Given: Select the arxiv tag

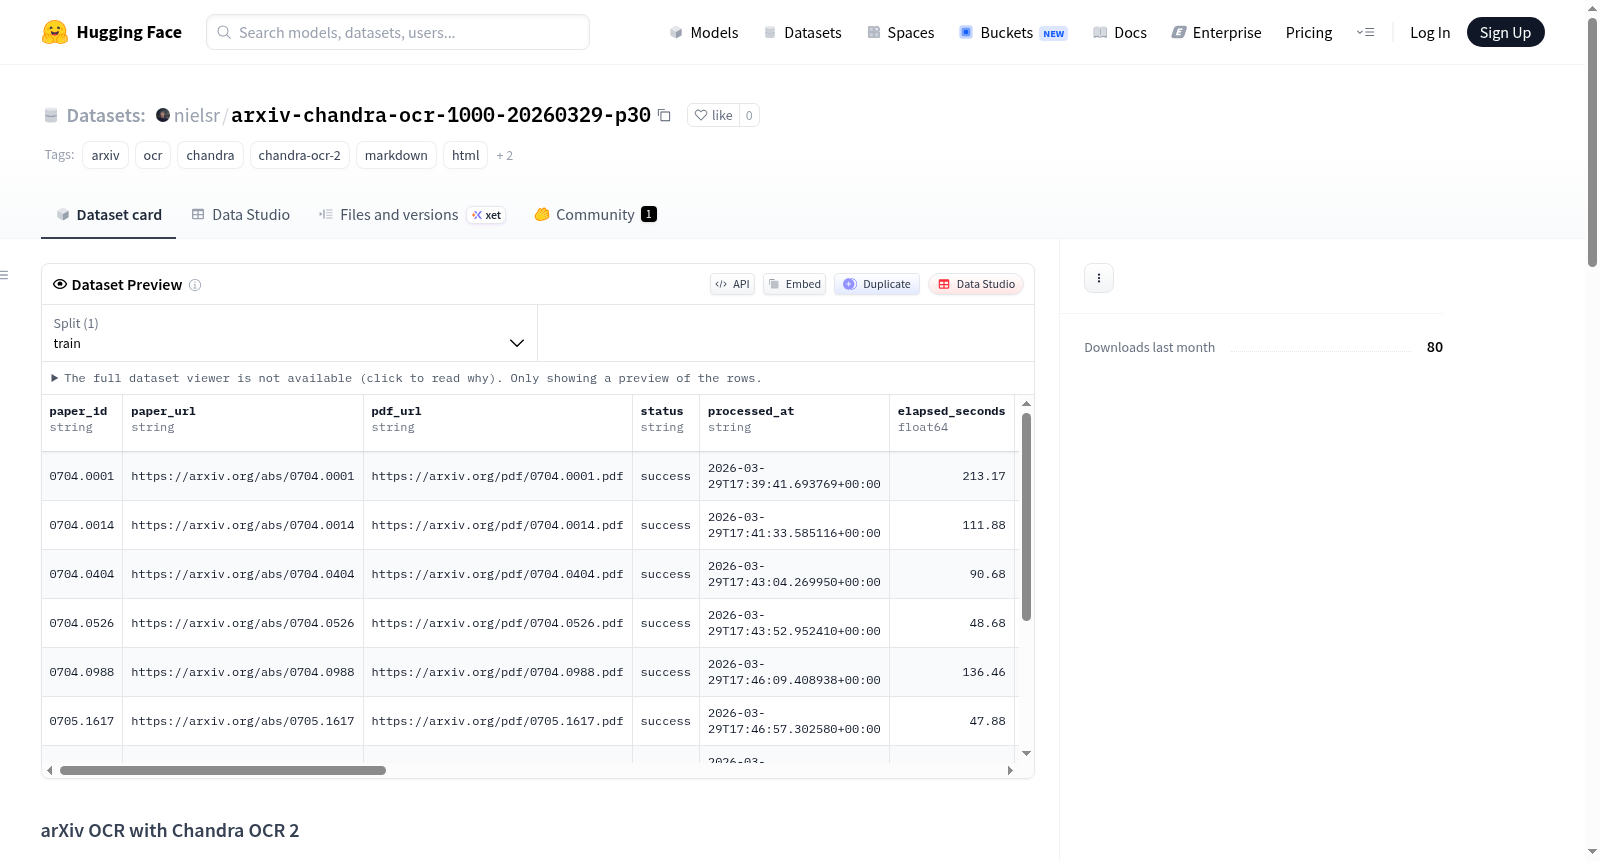Looking at the screenshot, I should click(x=106, y=156).
